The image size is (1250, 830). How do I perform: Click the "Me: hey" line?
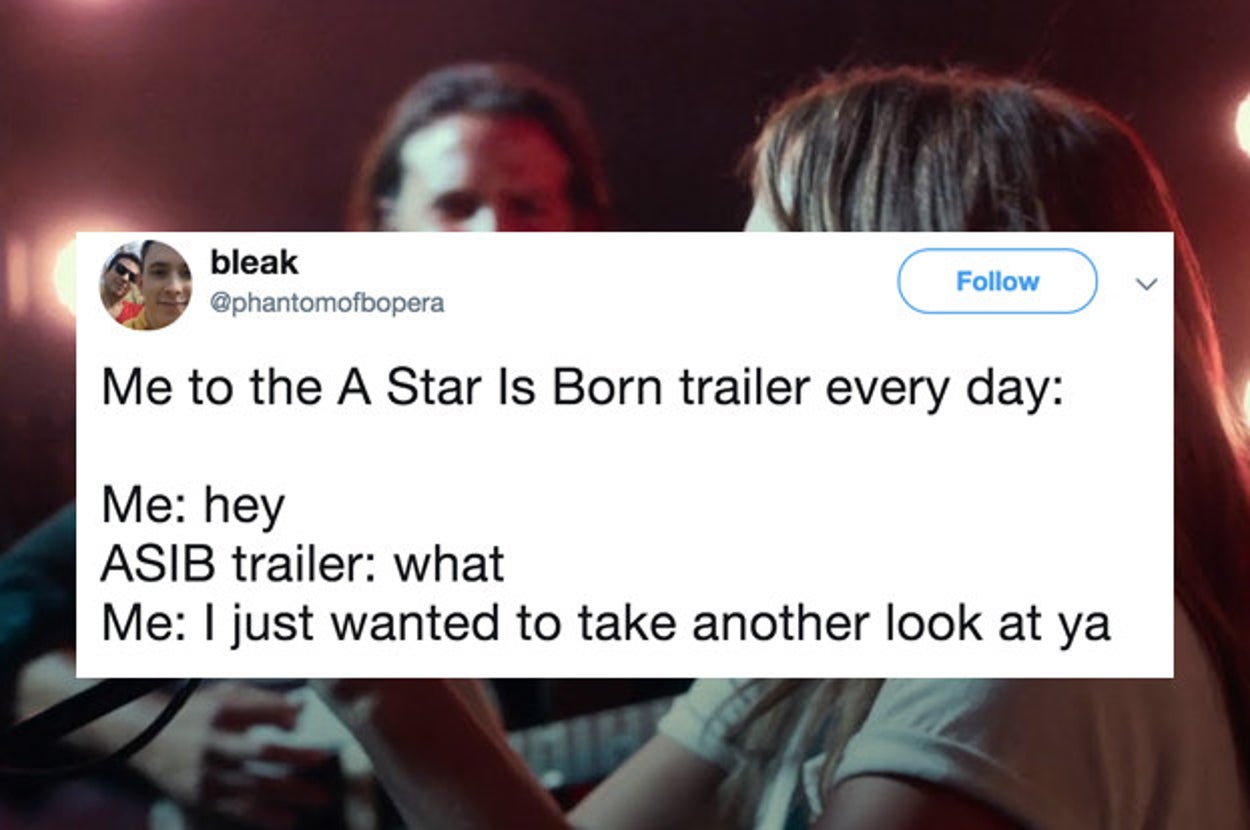pyautogui.click(x=192, y=507)
